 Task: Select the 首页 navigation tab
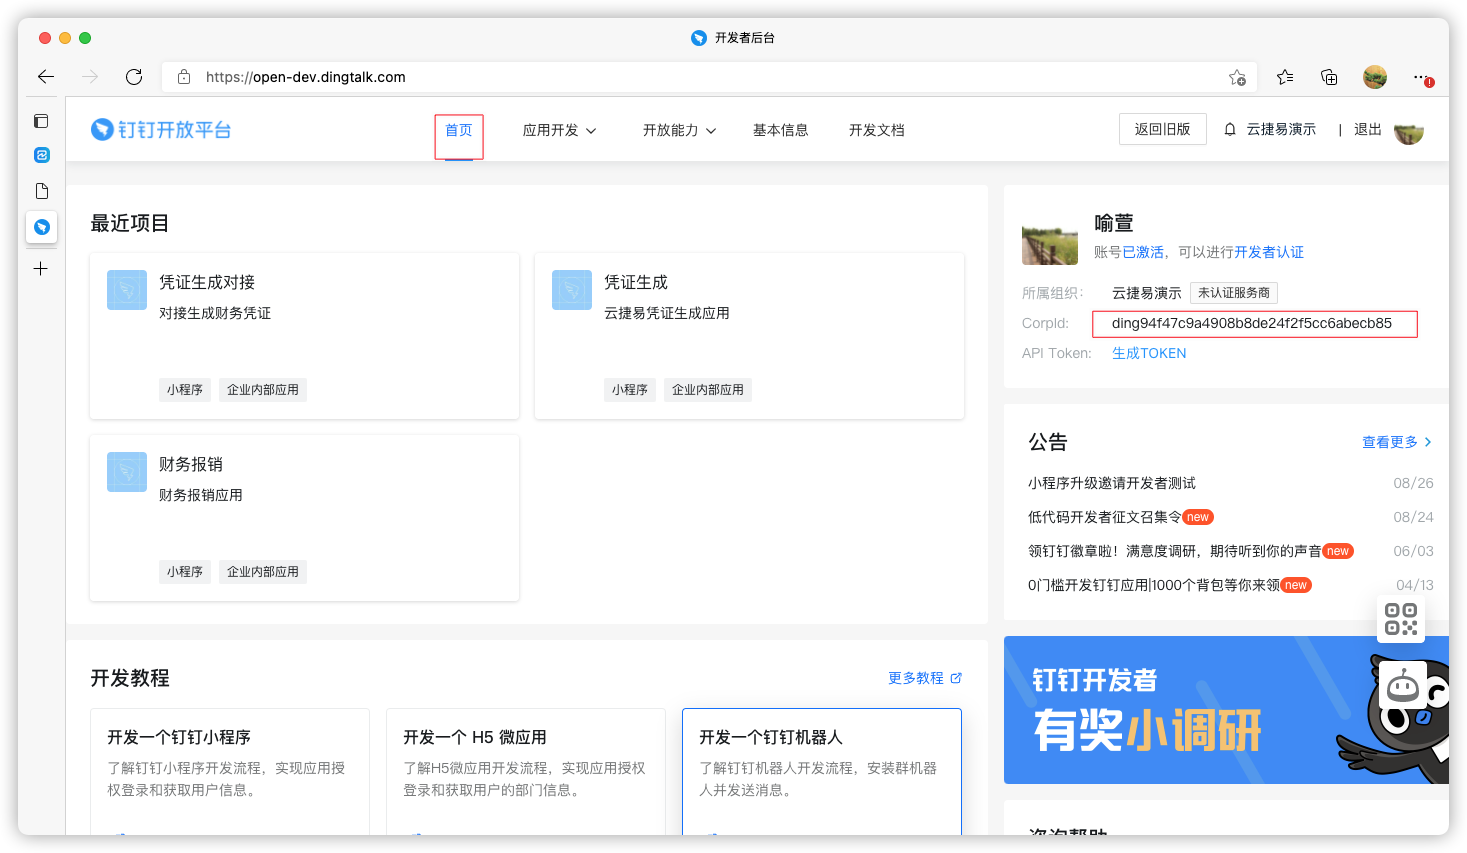point(459,130)
